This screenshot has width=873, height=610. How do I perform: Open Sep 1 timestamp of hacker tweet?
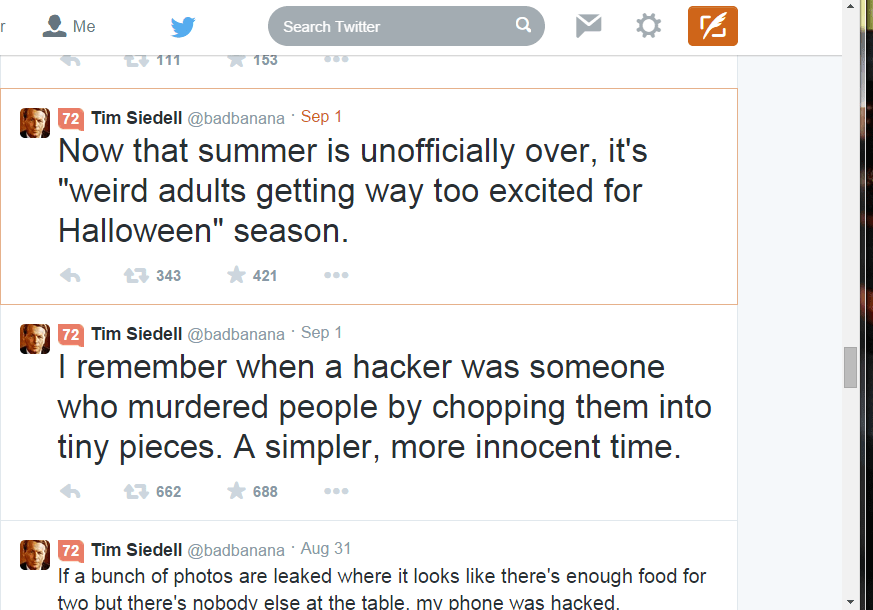[321, 333]
